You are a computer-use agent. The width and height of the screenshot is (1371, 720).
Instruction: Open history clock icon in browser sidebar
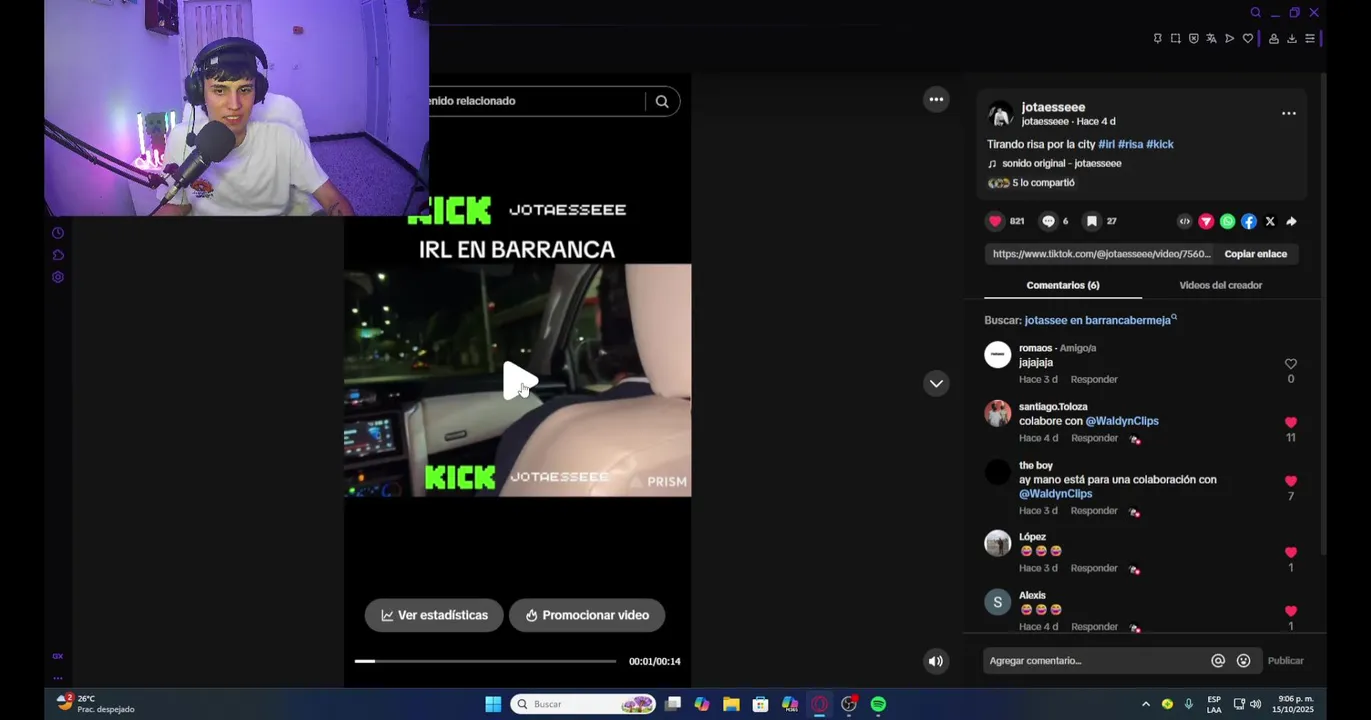pyautogui.click(x=58, y=233)
